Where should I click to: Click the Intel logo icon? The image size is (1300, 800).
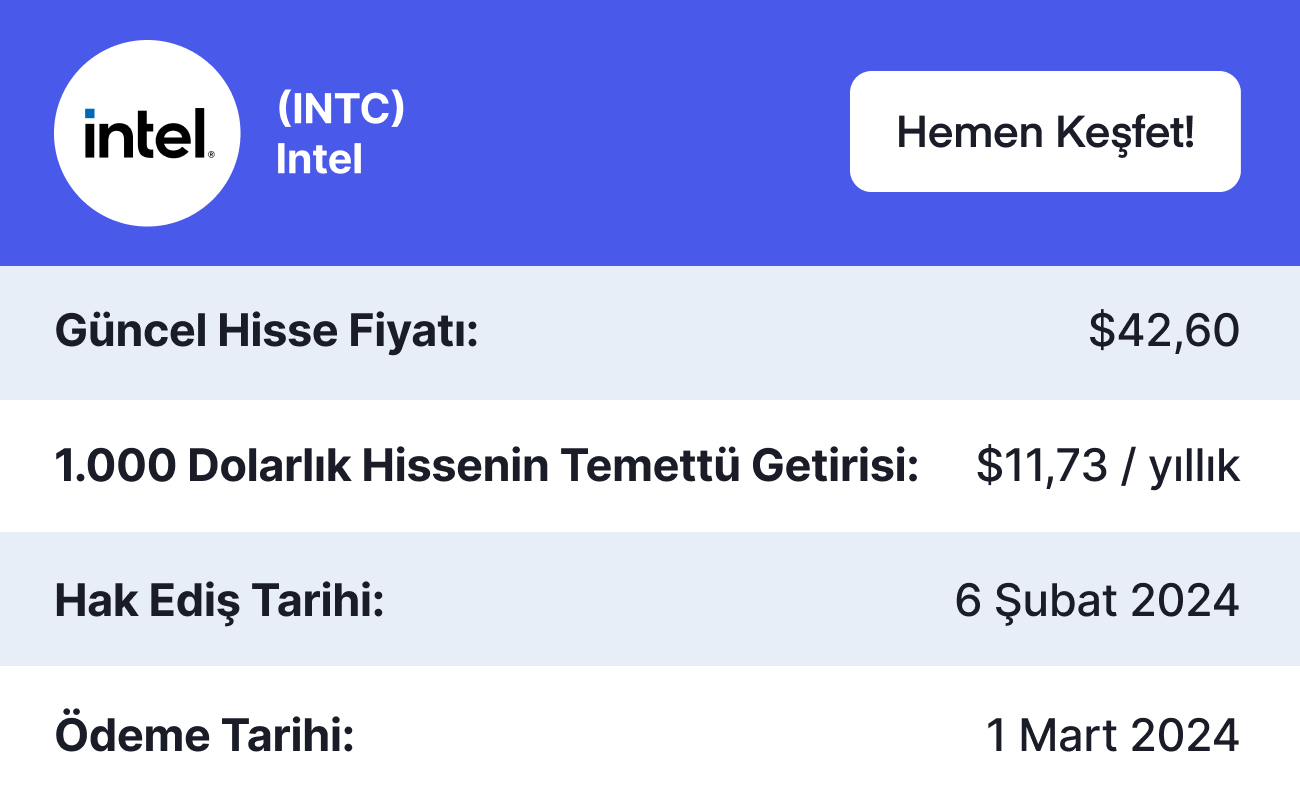[x=147, y=133]
